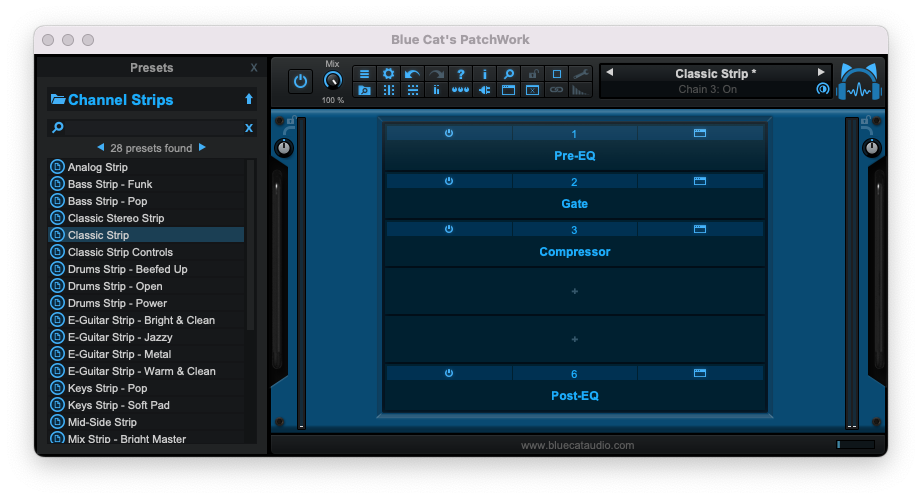922x499 pixels.
Task: Select the E-Guitar Strip - Metal preset
Action: [x=119, y=354]
